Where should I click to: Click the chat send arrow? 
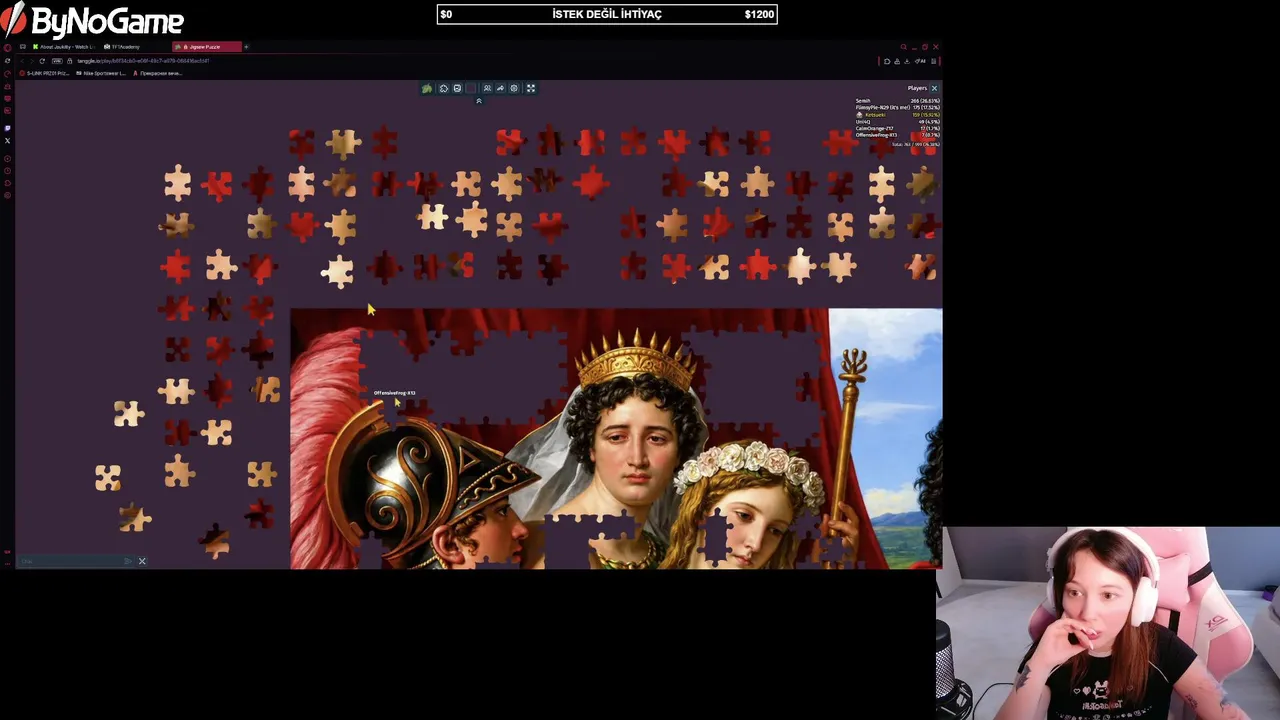127,561
